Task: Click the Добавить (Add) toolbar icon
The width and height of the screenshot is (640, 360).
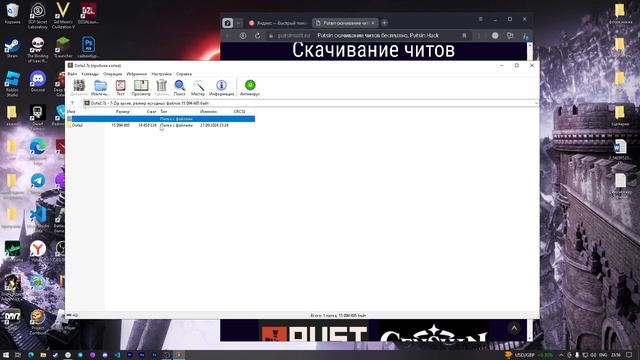Action: pos(79,87)
